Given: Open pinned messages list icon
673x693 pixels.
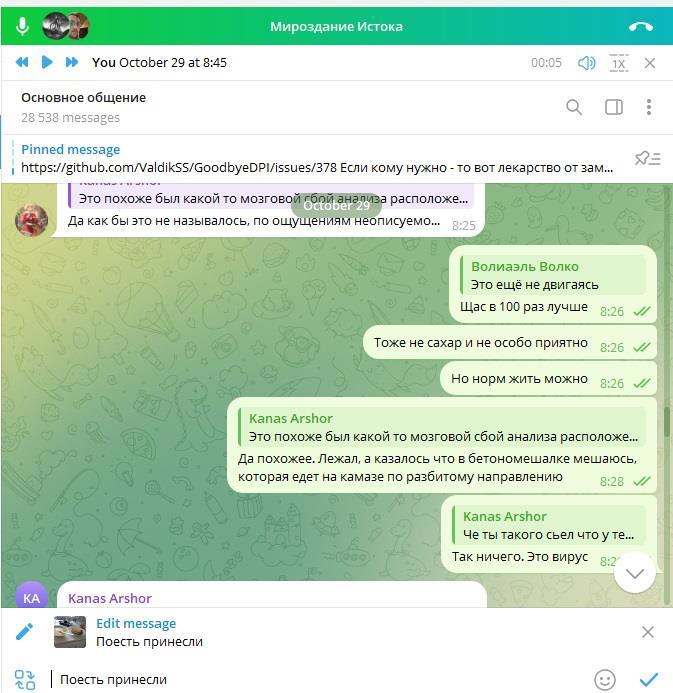Looking at the screenshot, I should click(647, 158).
